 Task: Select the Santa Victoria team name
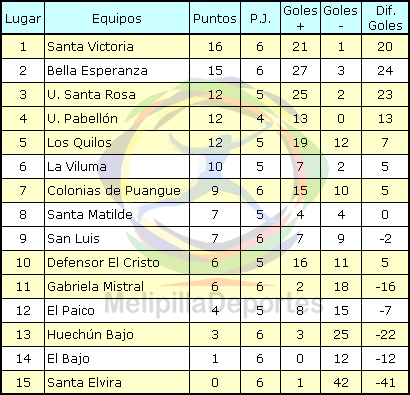tap(90, 47)
